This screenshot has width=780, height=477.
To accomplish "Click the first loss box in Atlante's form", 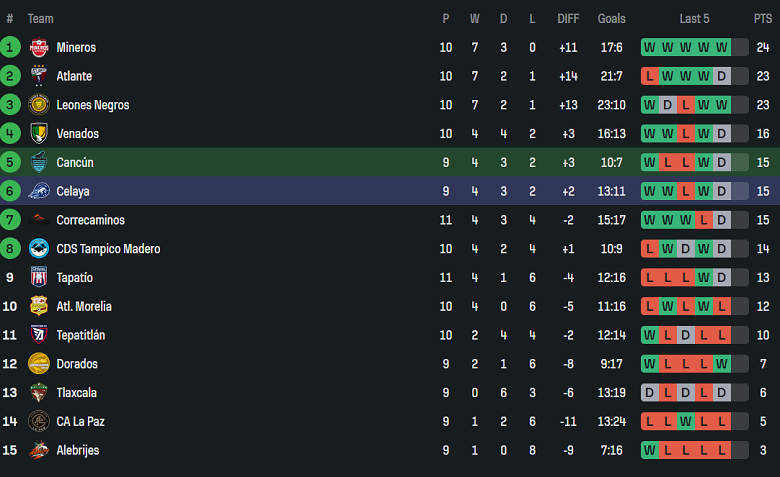I will point(650,76).
